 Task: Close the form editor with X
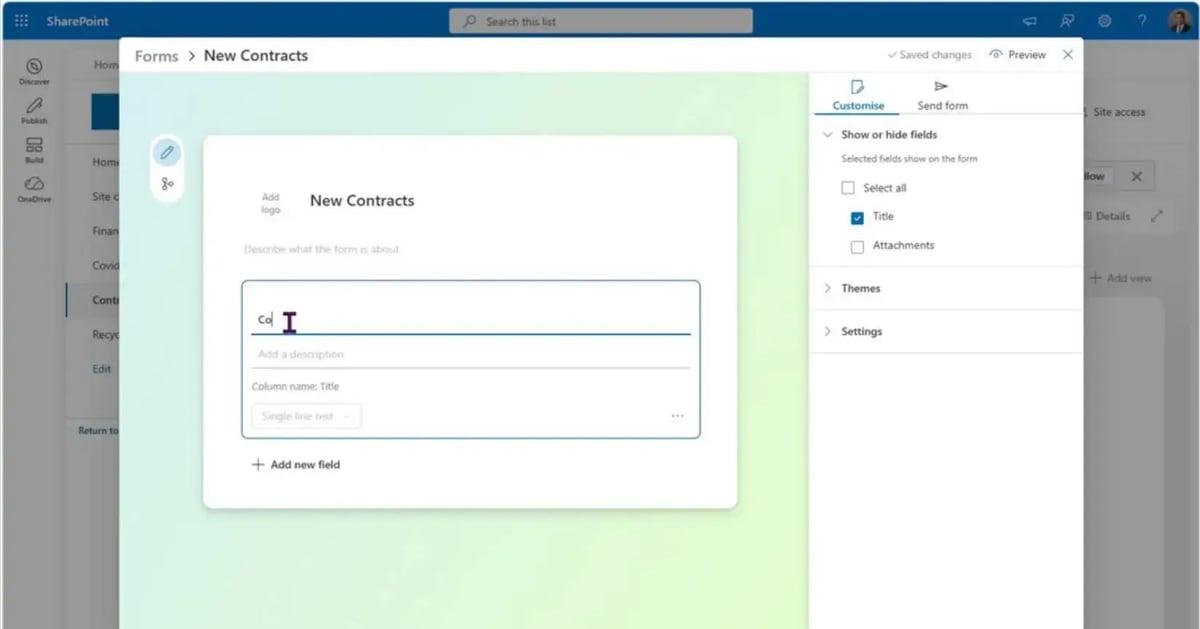coord(1068,55)
